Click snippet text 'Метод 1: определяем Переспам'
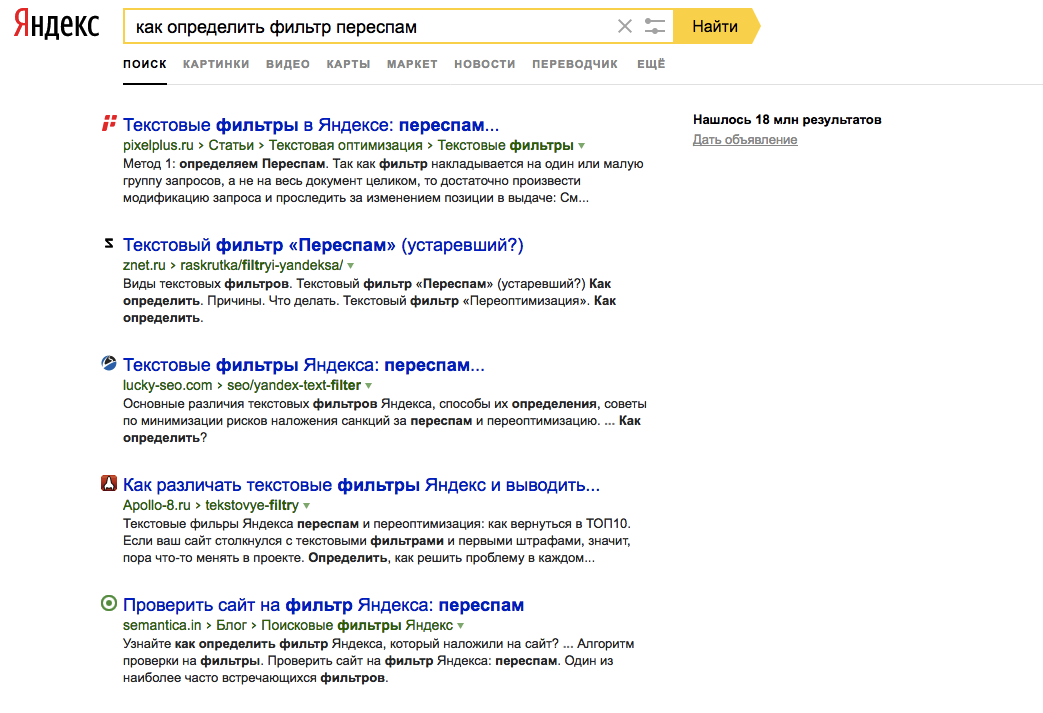 [224, 164]
